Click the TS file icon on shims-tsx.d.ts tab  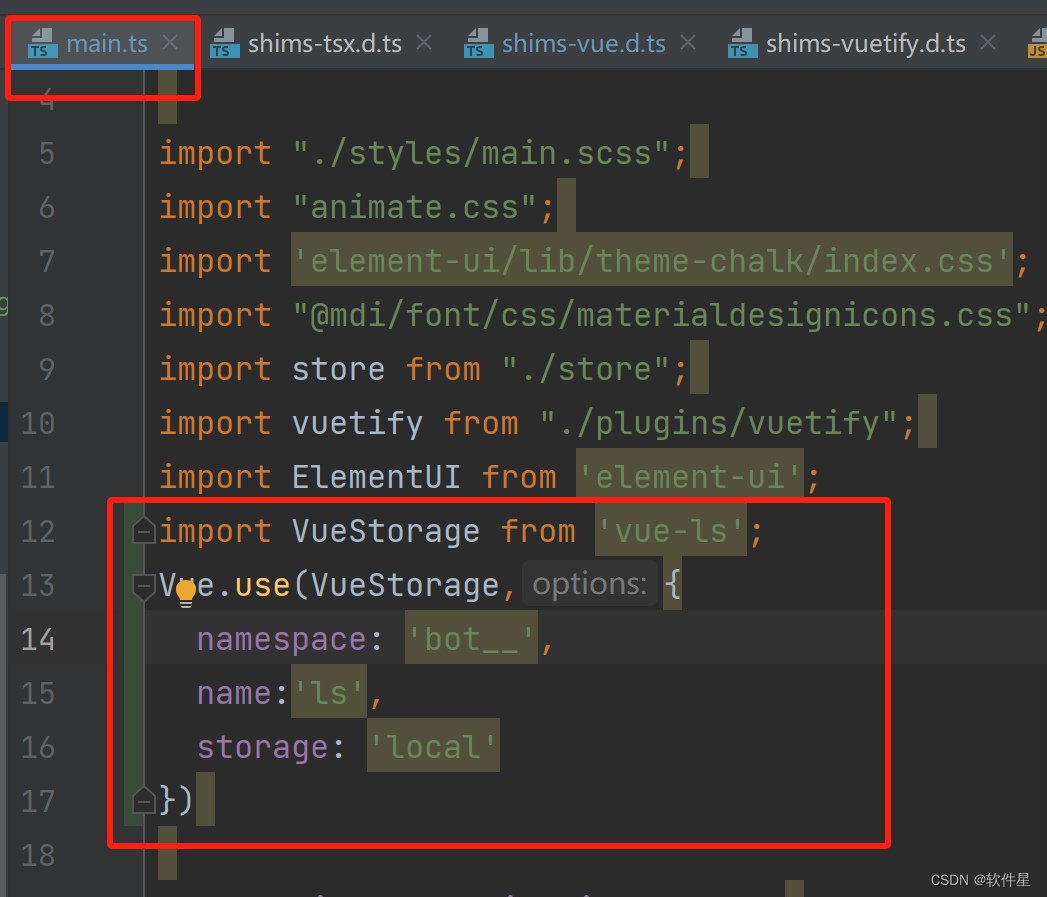point(227,42)
